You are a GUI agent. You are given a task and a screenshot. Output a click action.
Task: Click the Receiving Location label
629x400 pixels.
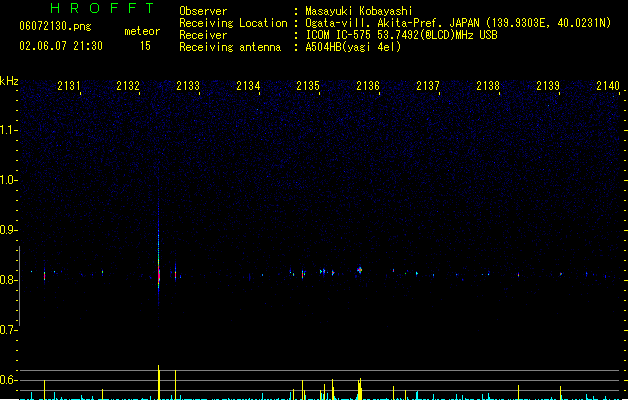tap(233, 23)
